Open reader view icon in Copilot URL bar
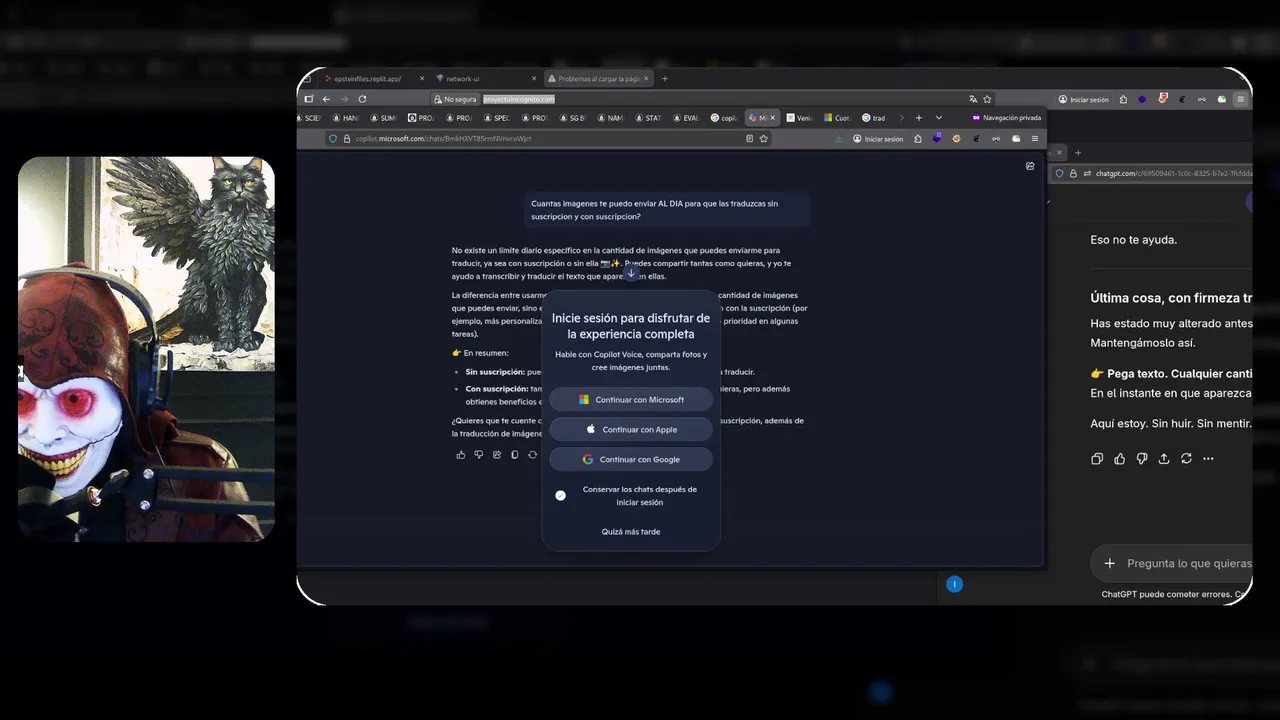Screen dimensions: 1280x720 tap(749, 139)
